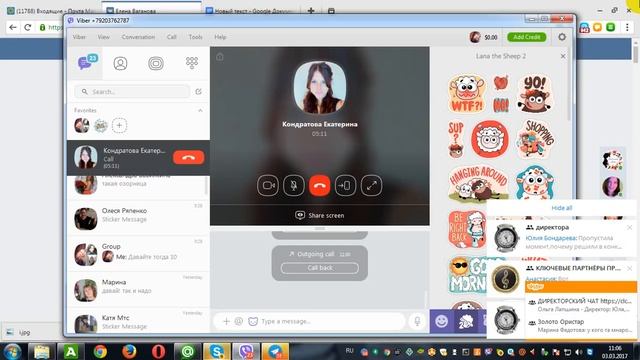Image resolution: width=640 pixels, height=360 pixels.
Task: Open the View menu
Action: click(x=104, y=37)
